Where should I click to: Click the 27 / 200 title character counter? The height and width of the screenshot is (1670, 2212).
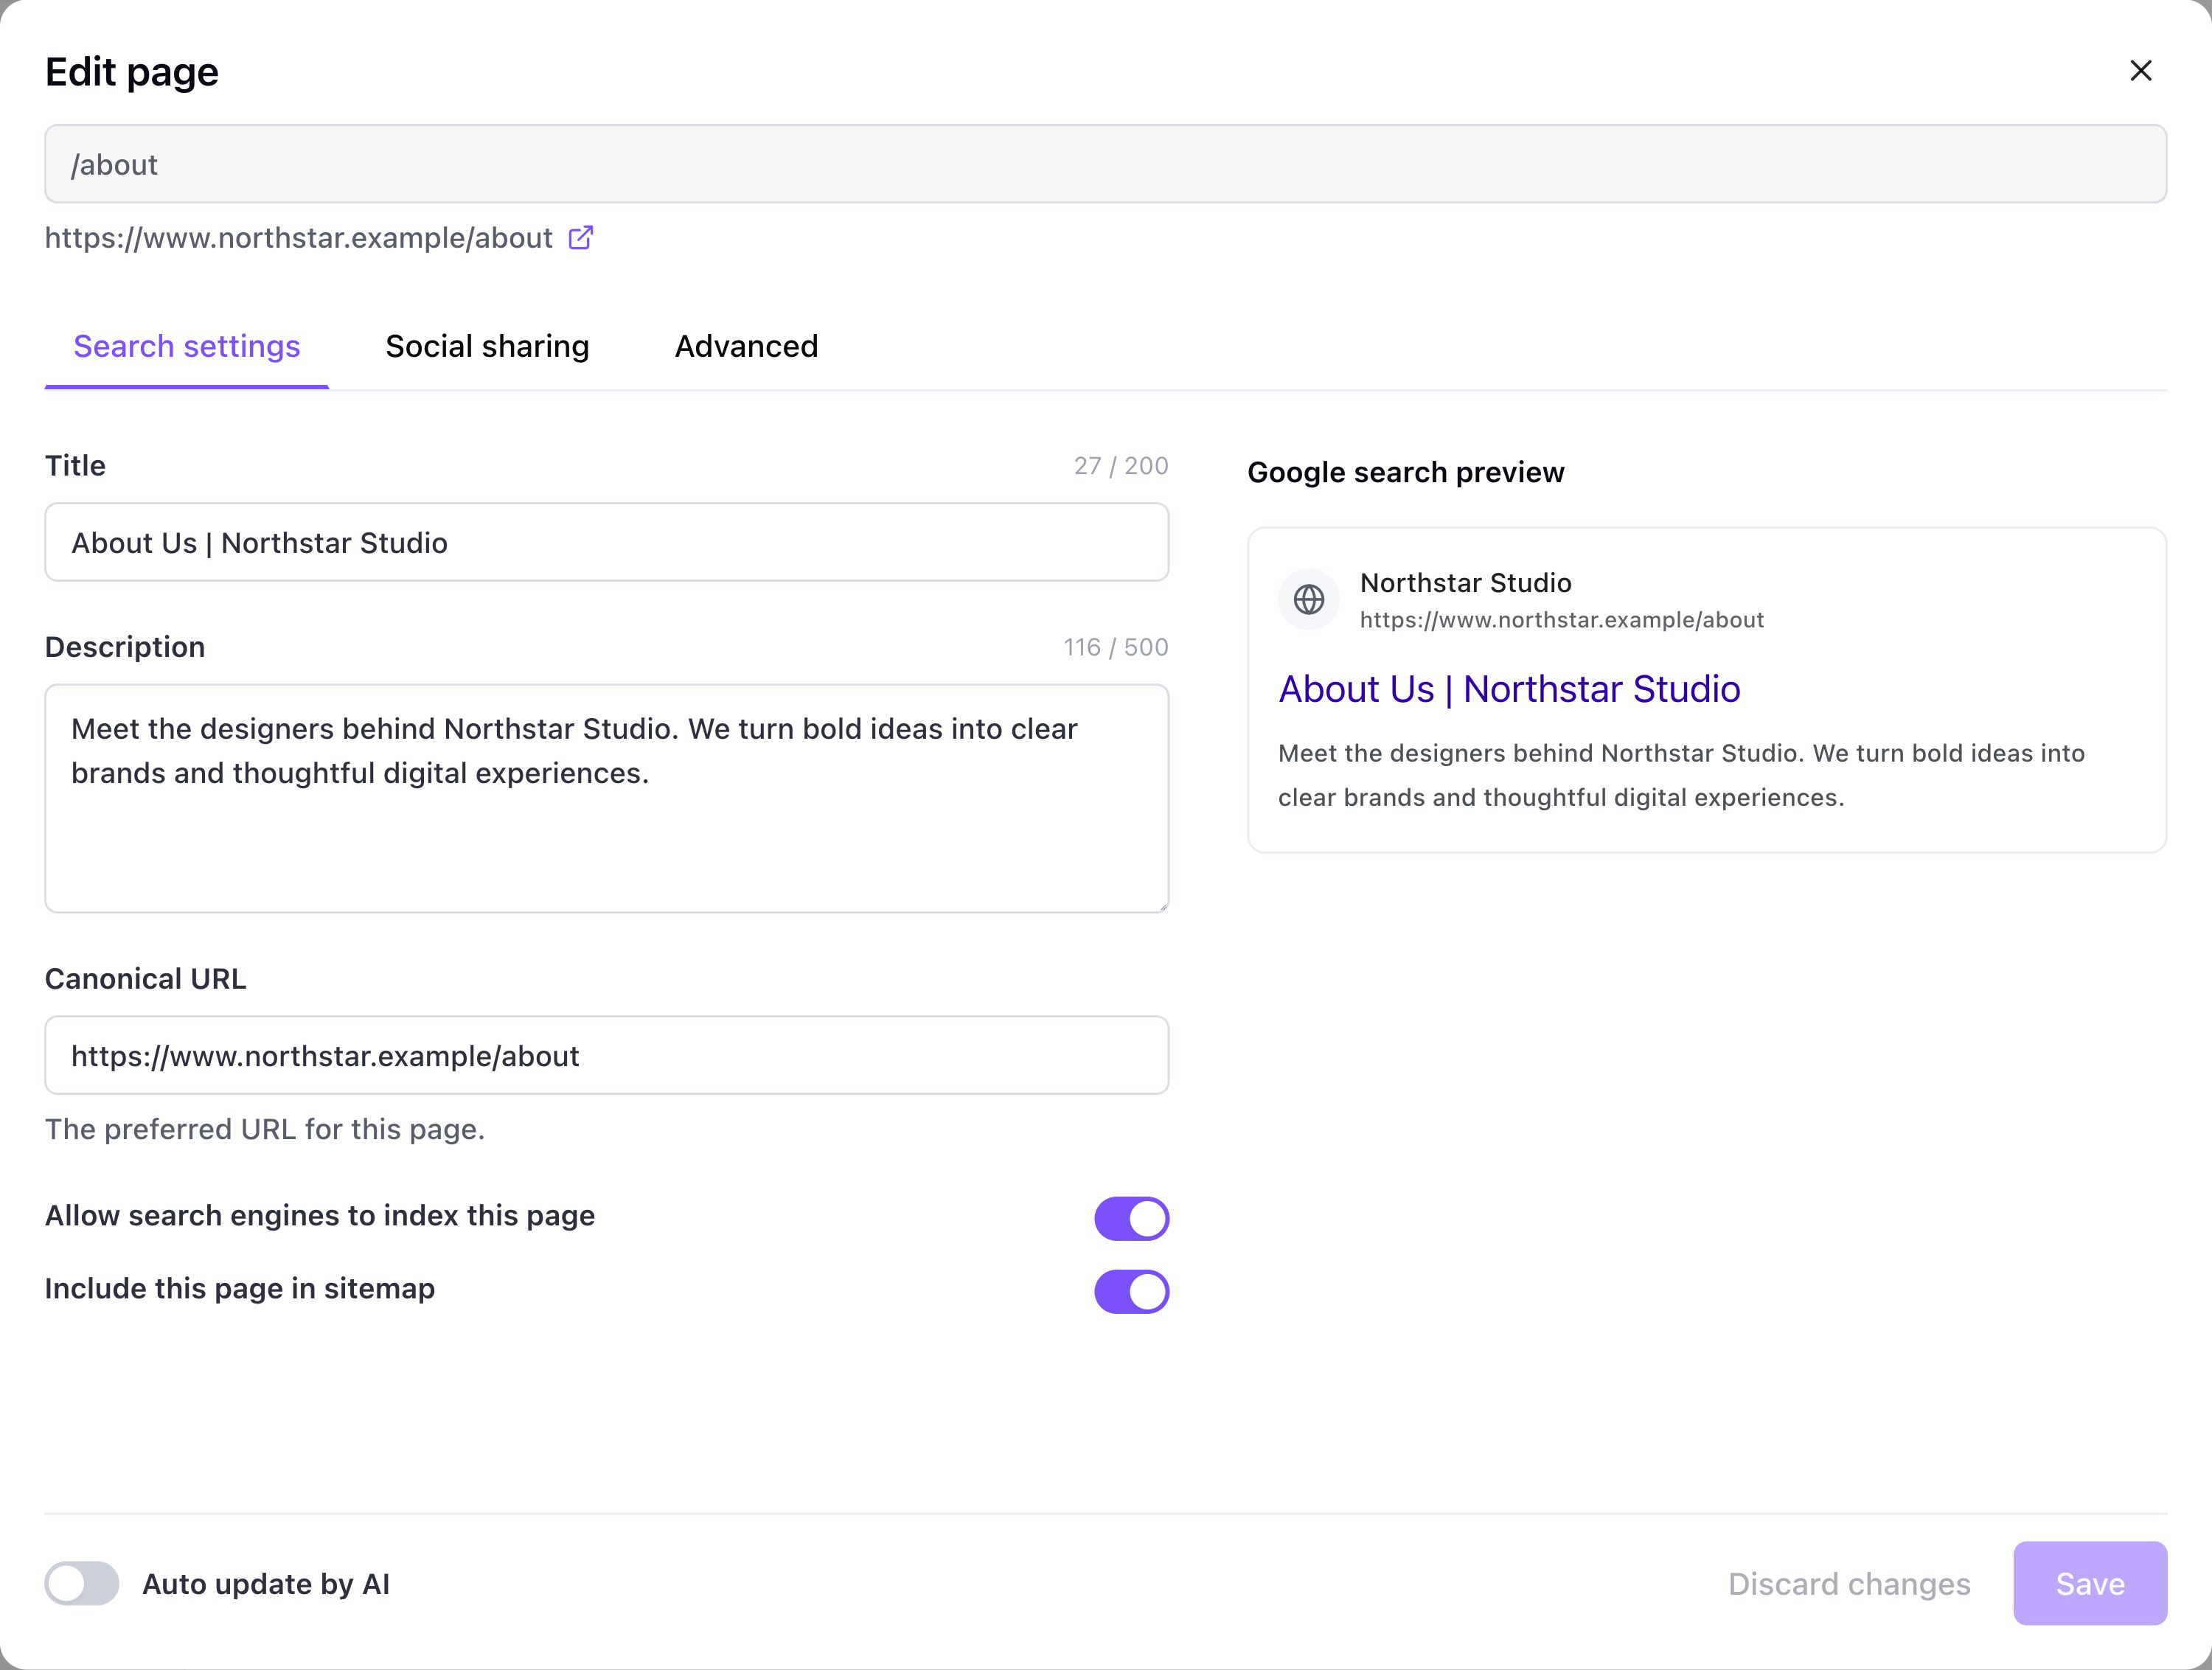(x=1121, y=466)
